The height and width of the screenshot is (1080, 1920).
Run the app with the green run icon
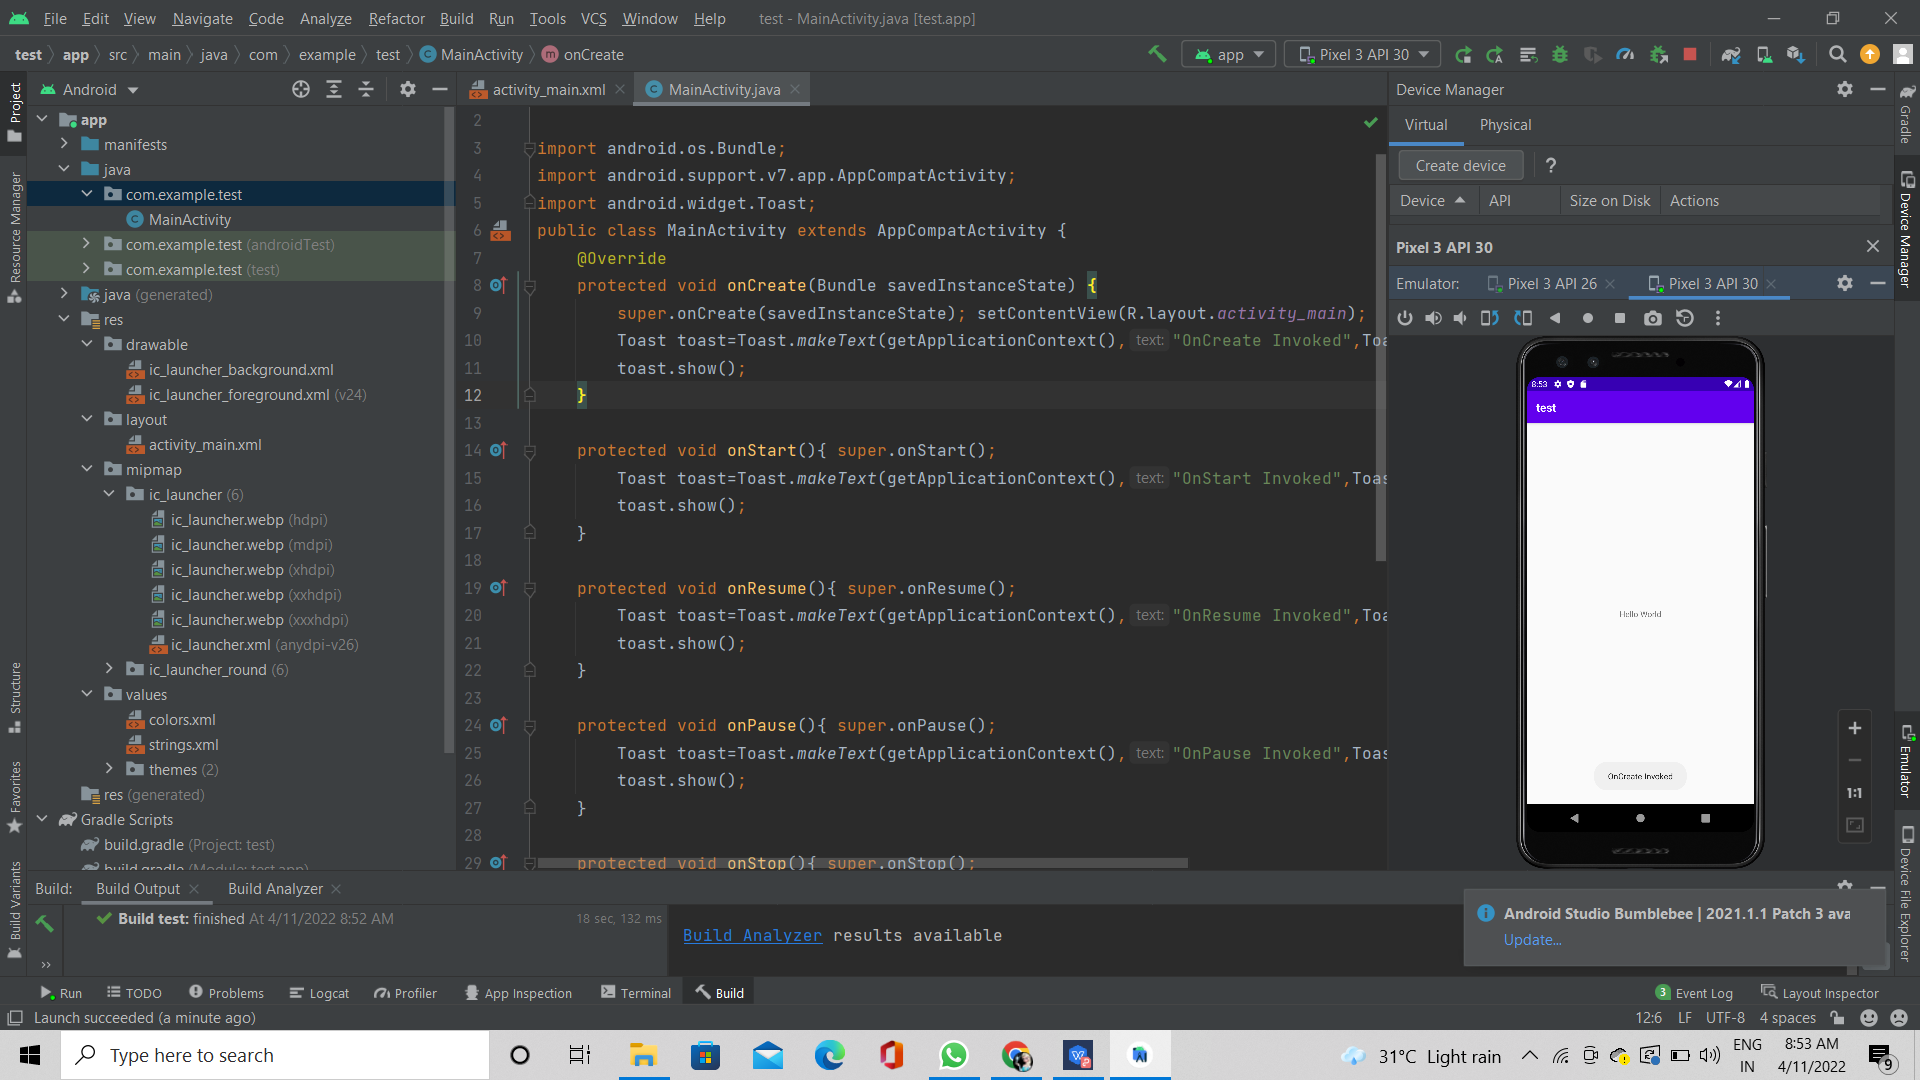[1464, 54]
